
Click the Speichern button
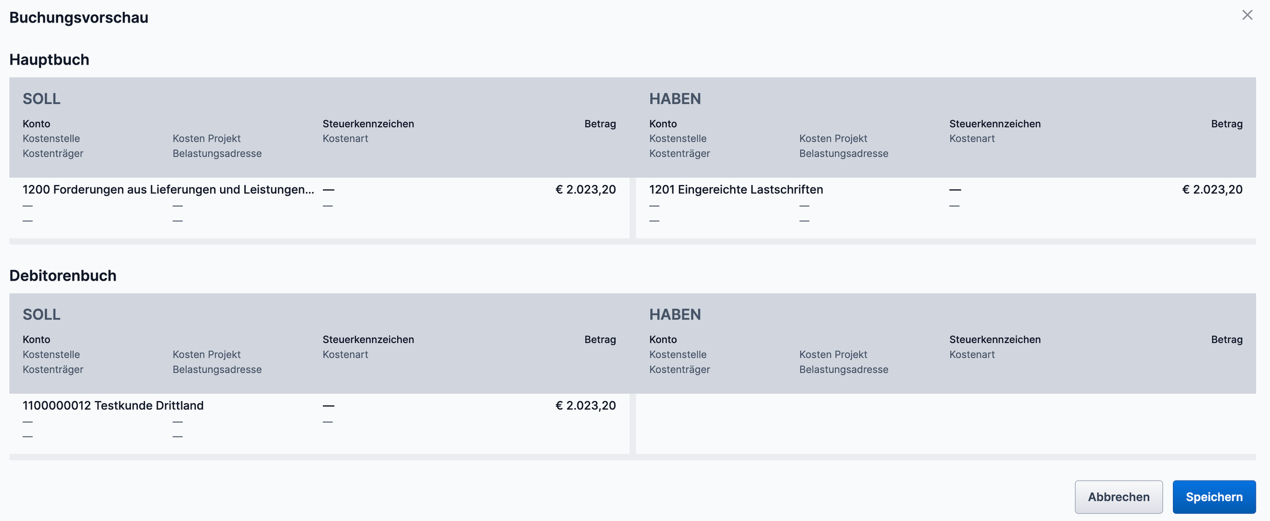pyautogui.click(x=1213, y=497)
